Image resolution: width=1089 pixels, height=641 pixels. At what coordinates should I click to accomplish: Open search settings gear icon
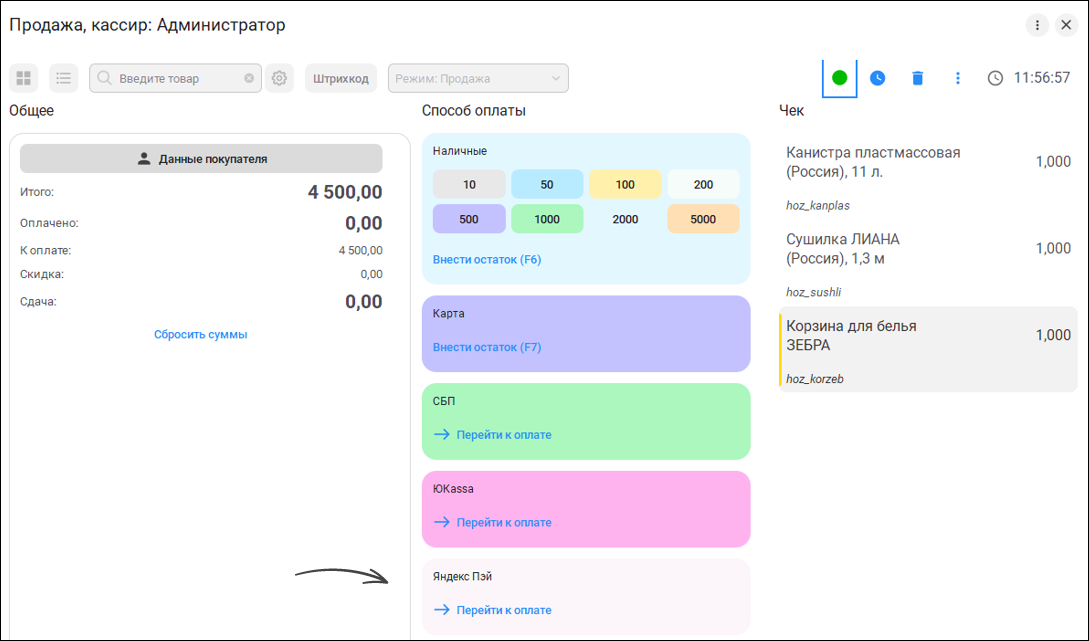(279, 78)
